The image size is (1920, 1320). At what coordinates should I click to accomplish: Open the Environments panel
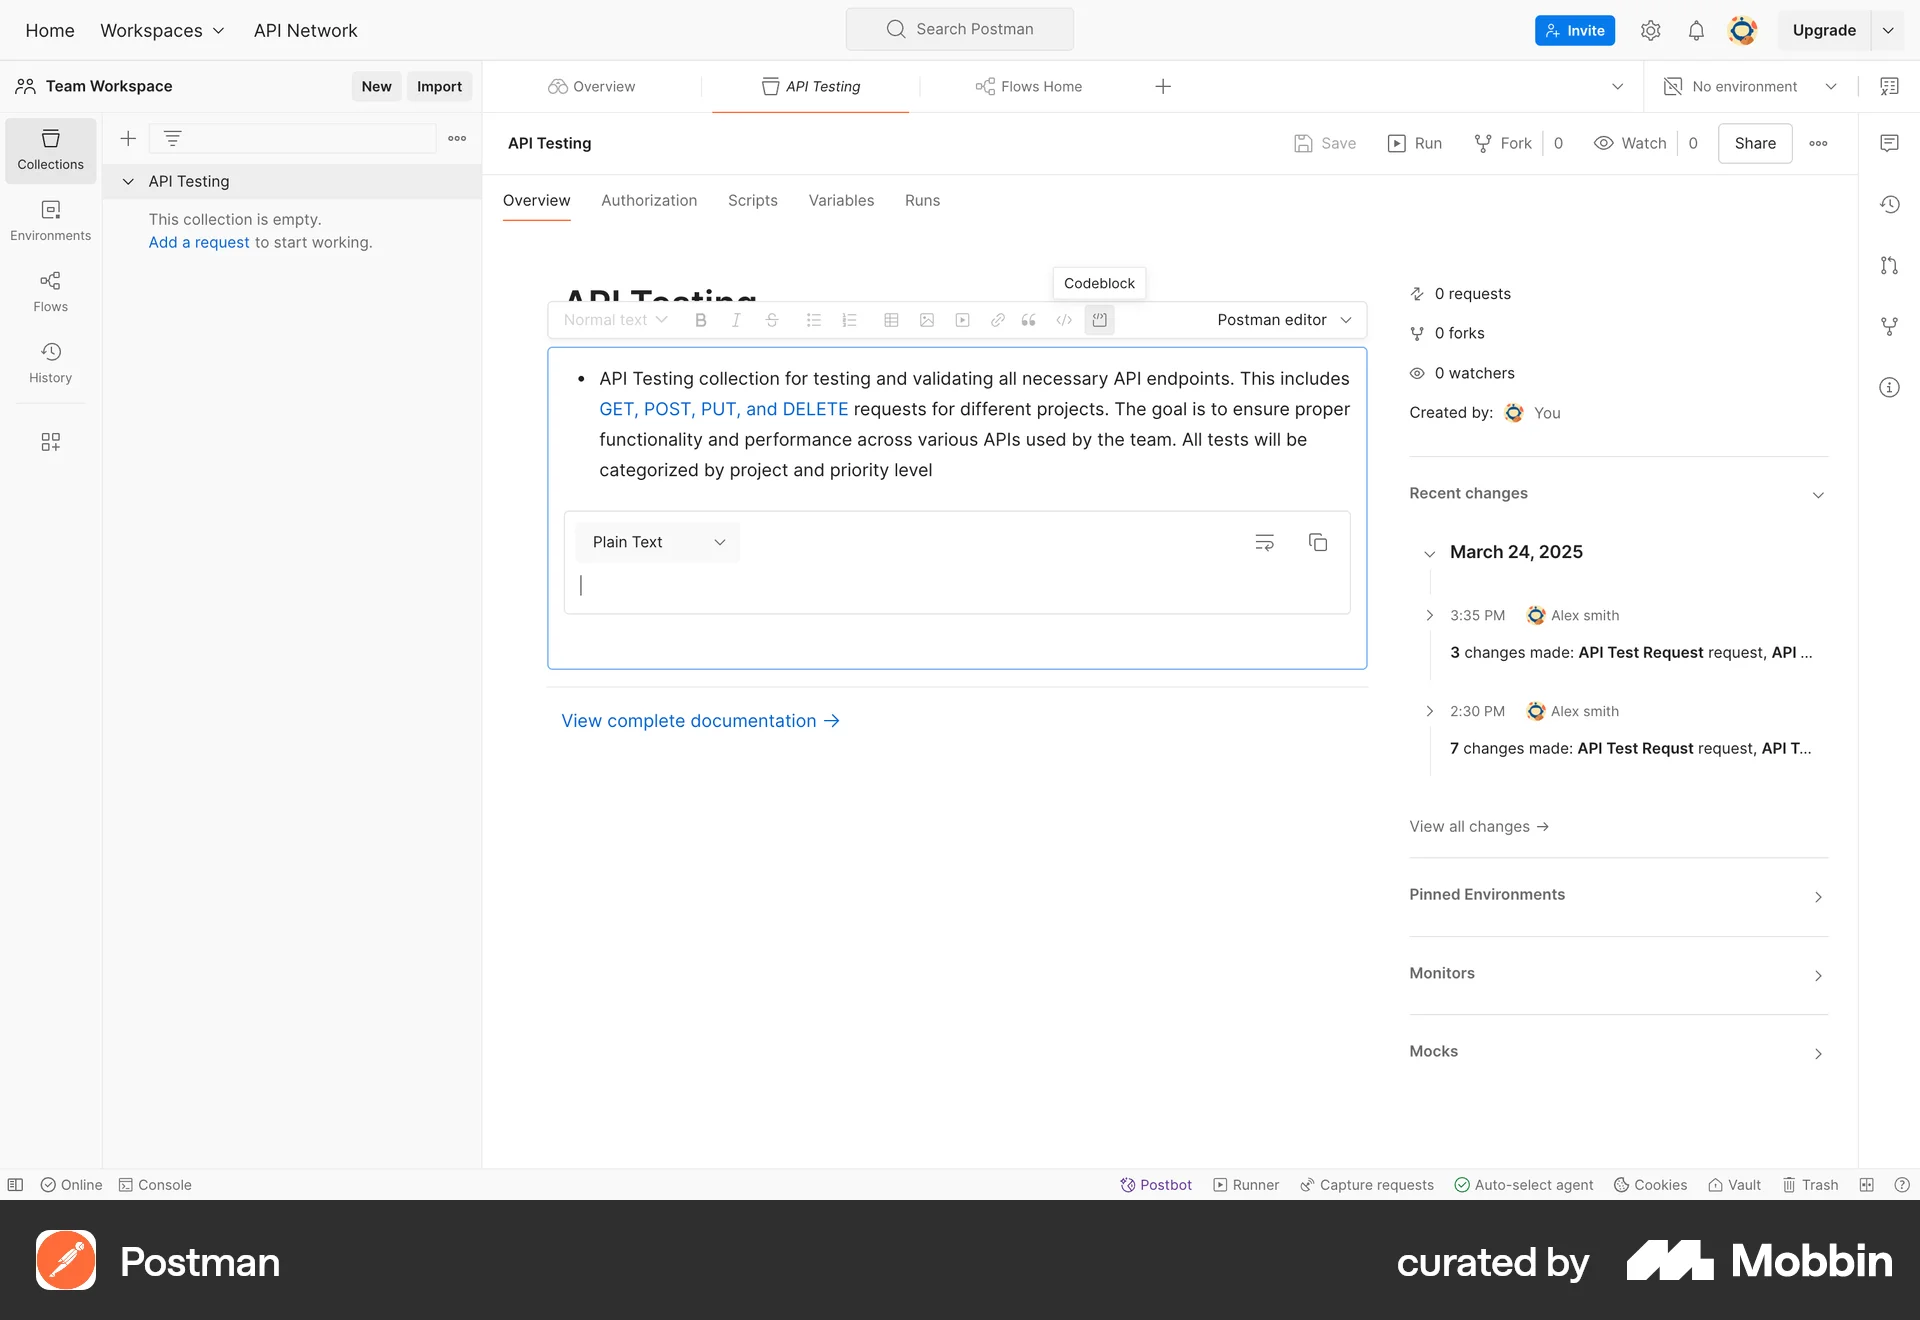point(50,220)
